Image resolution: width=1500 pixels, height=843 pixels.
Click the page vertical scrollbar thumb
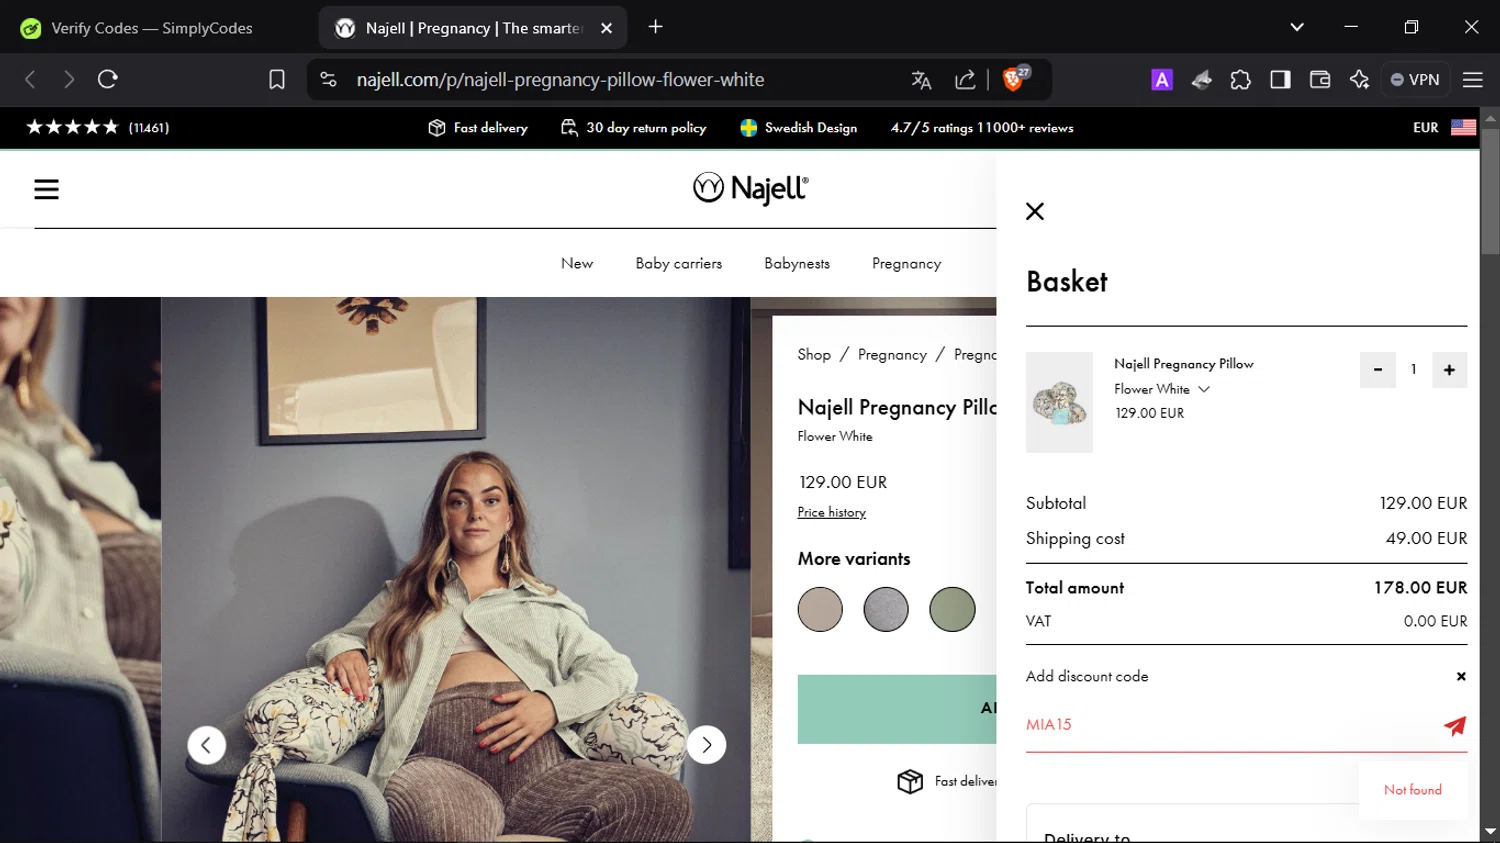(1490, 190)
